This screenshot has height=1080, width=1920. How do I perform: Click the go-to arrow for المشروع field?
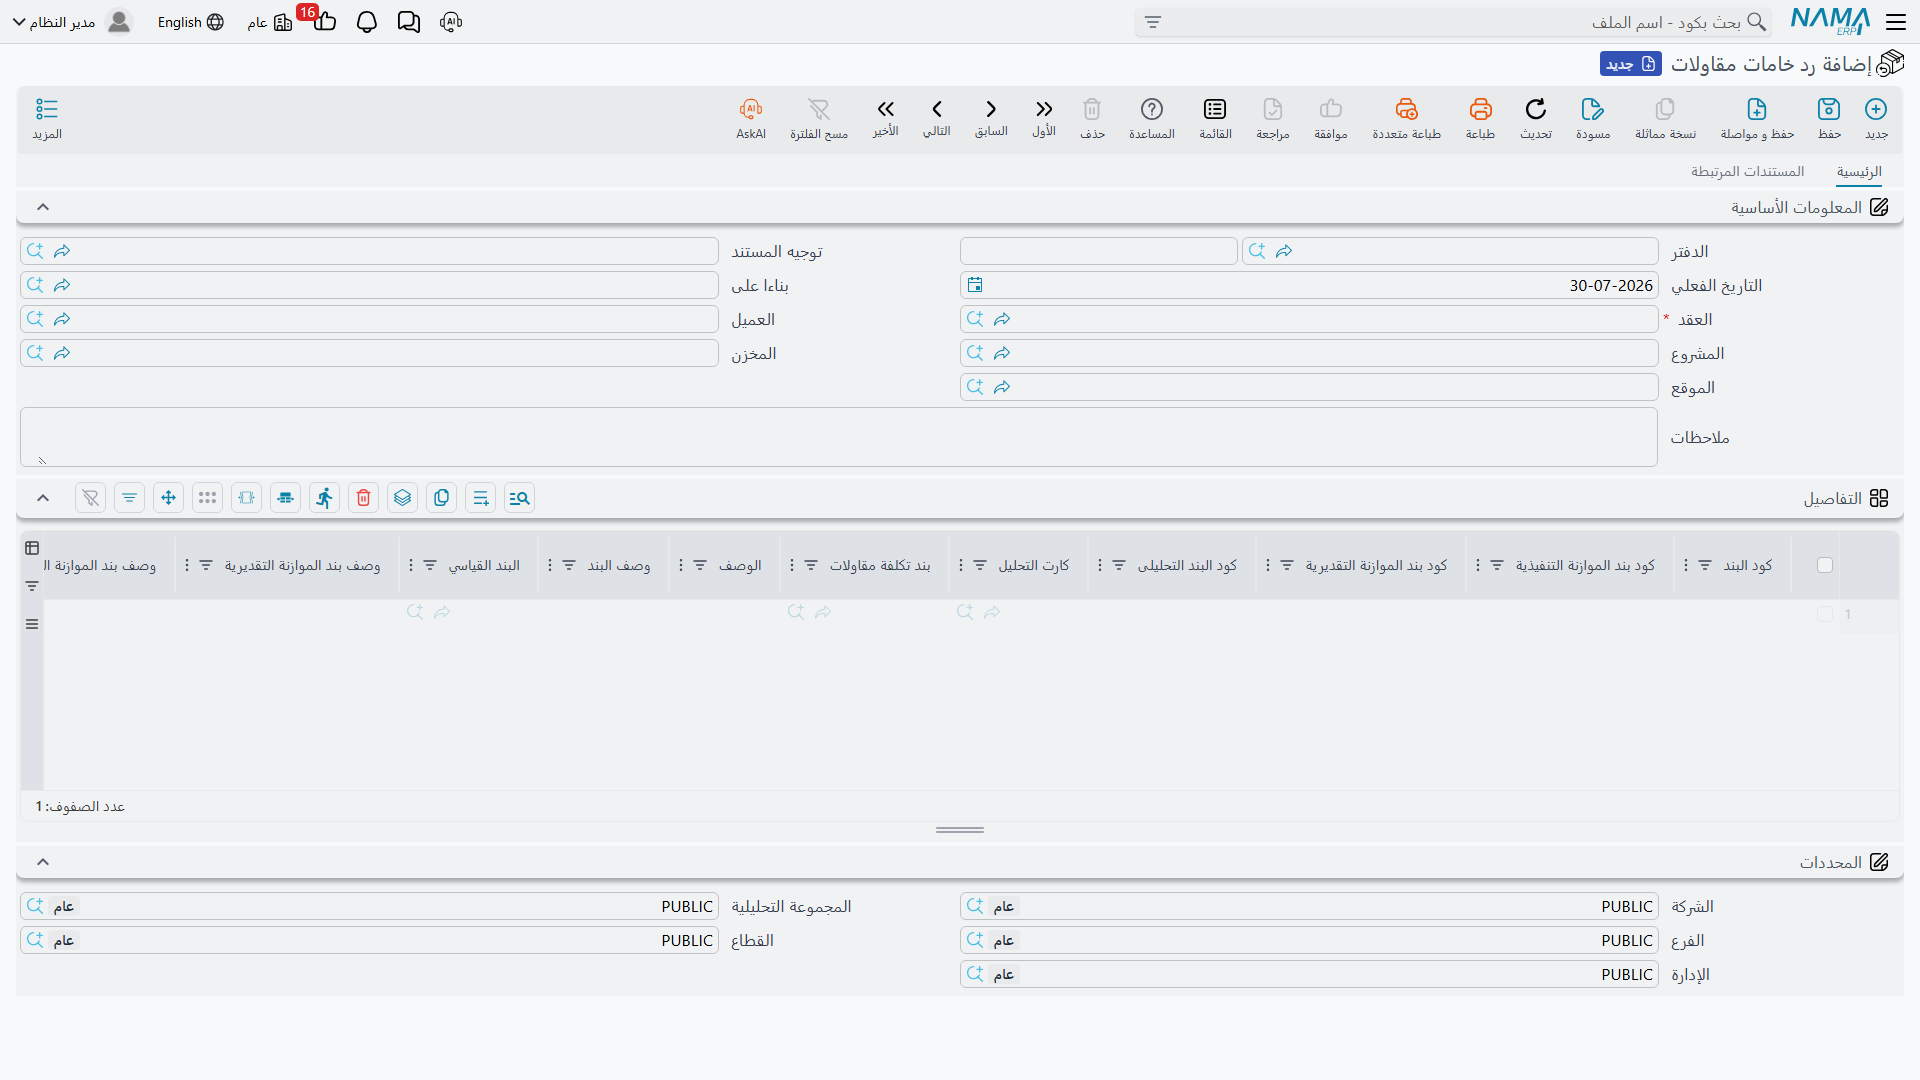1002,353
